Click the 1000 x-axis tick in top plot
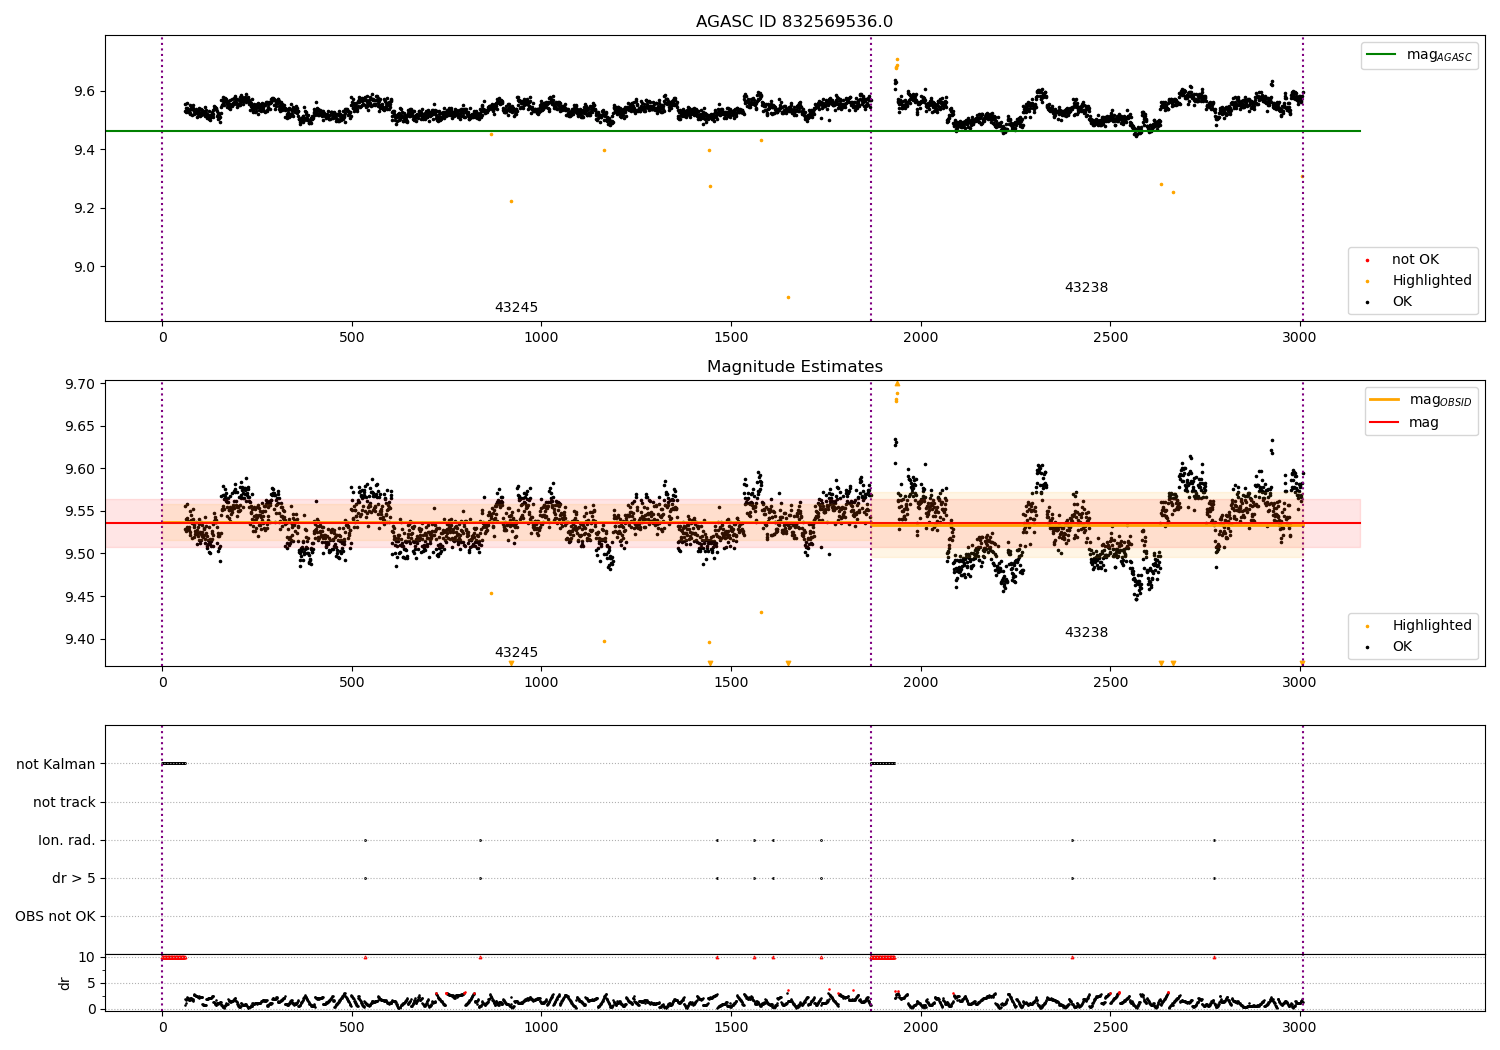 541,338
